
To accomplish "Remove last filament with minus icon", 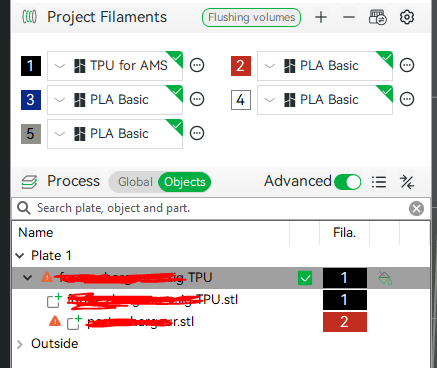I will (349, 17).
